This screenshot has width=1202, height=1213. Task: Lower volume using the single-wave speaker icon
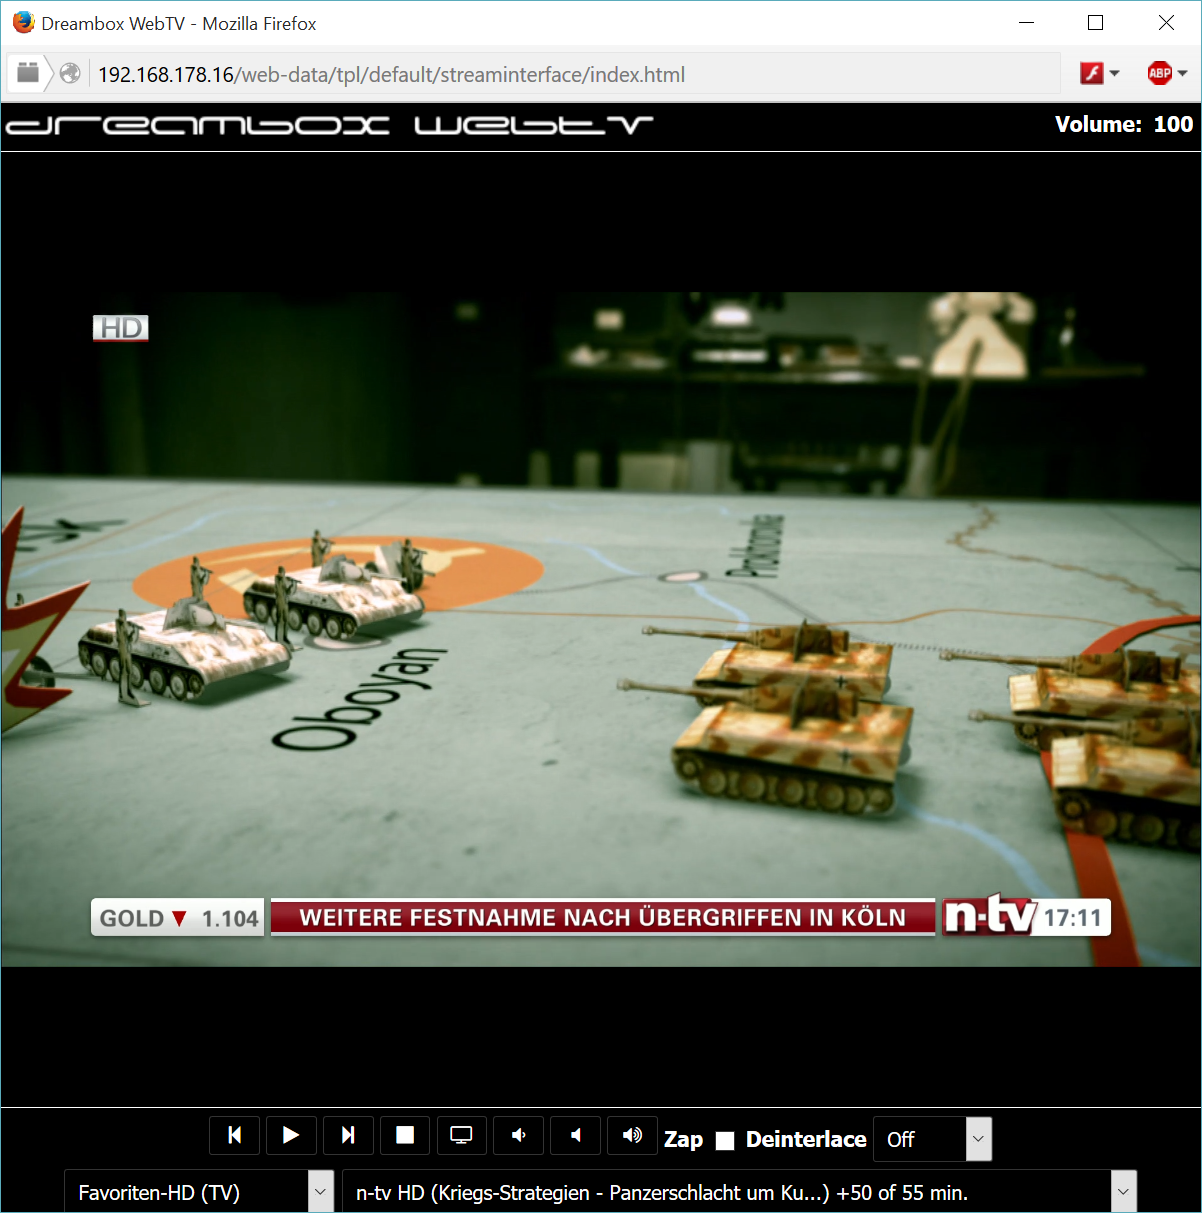click(518, 1135)
